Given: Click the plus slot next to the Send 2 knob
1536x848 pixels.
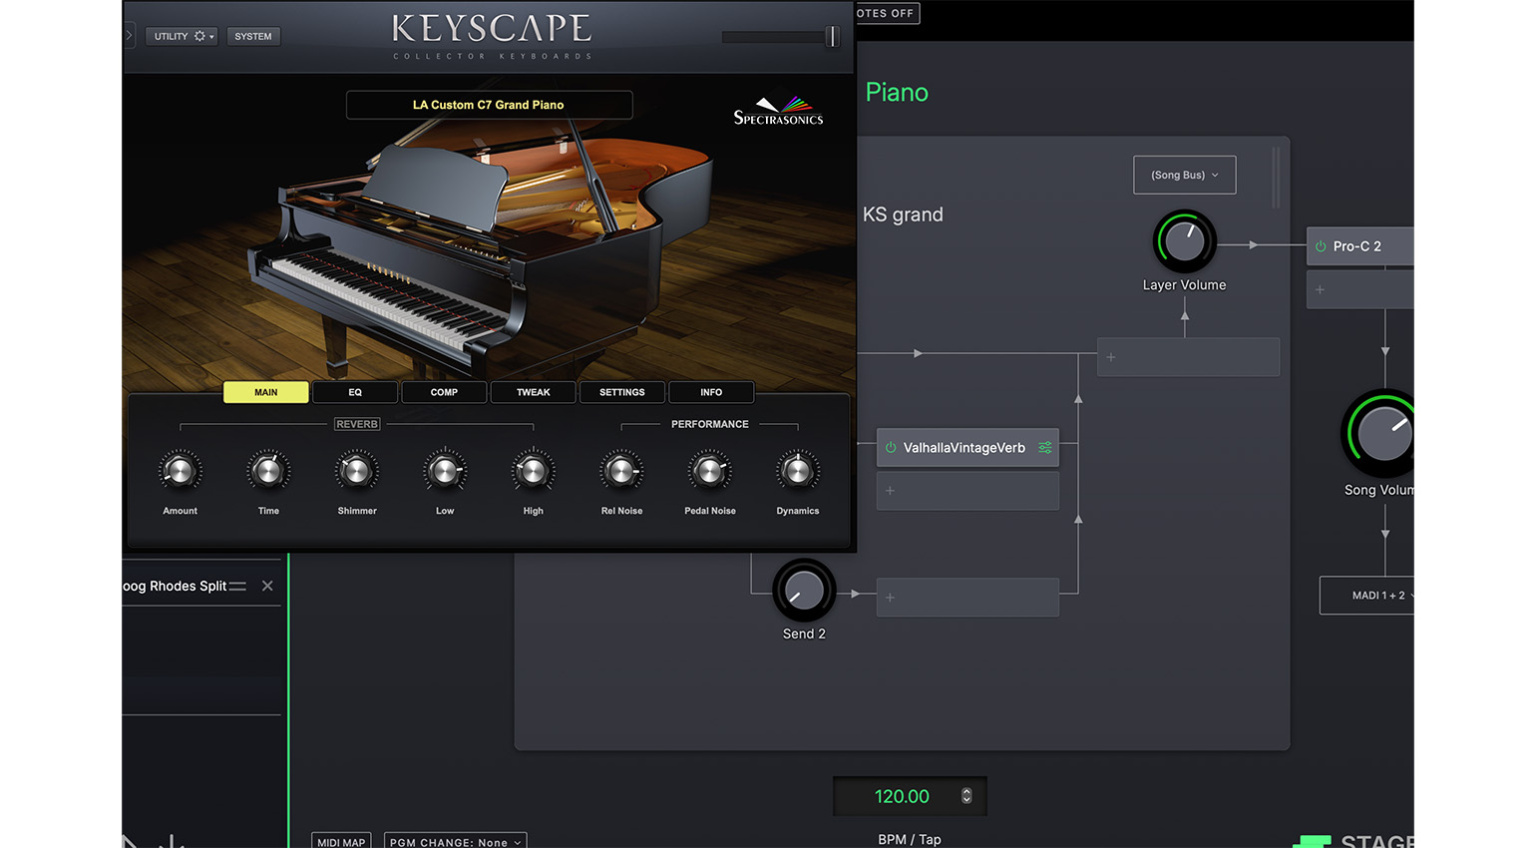Looking at the screenshot, I should (x=890, y=597).
